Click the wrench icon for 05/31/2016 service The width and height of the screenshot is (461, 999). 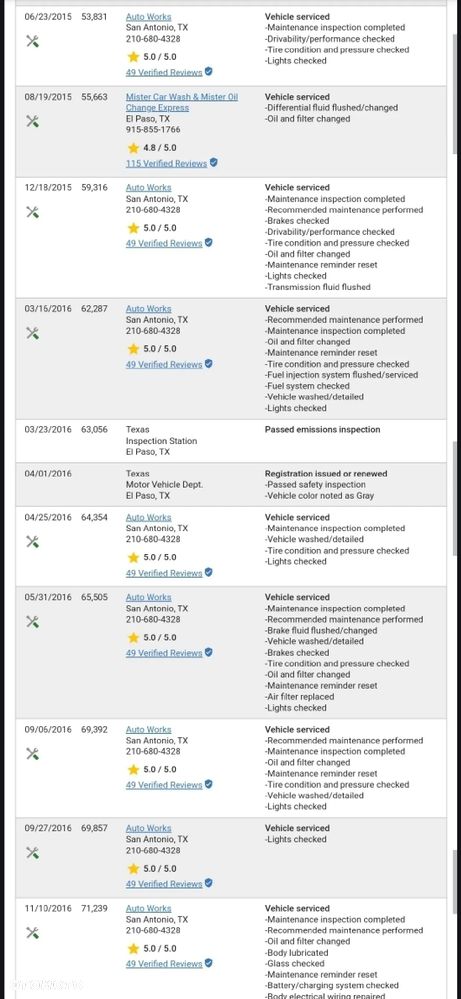click(x=32, y=621)
